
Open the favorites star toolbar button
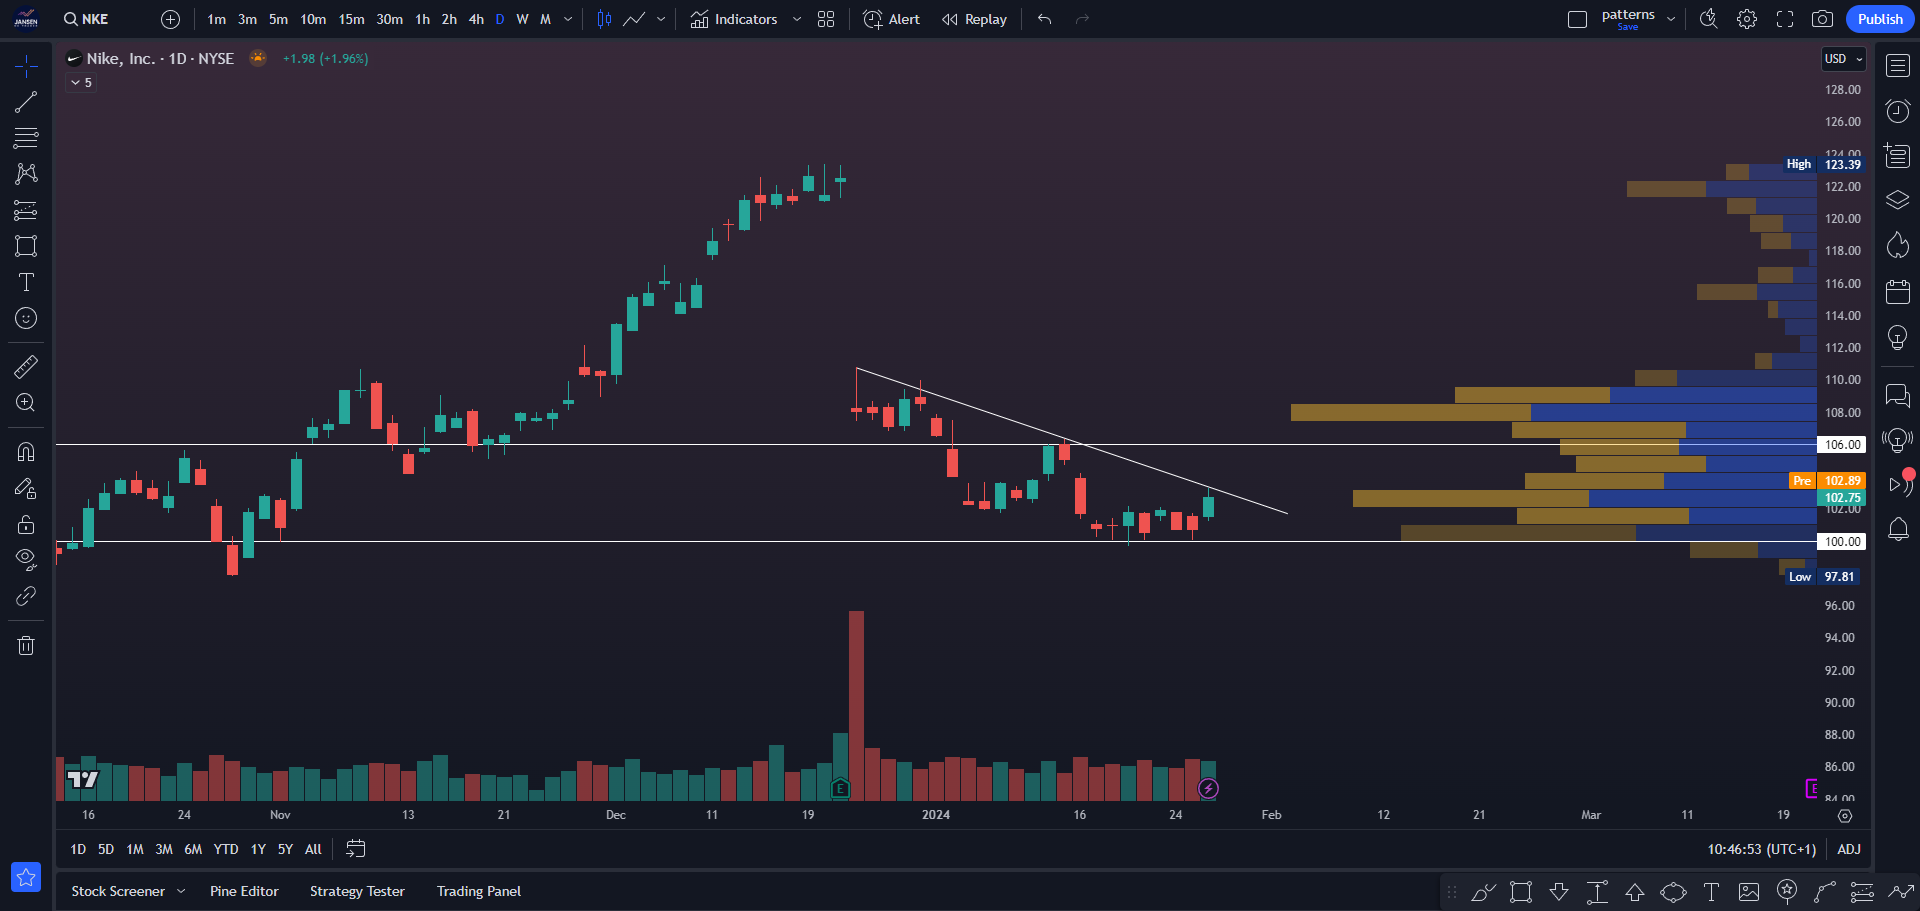[26, 877]
